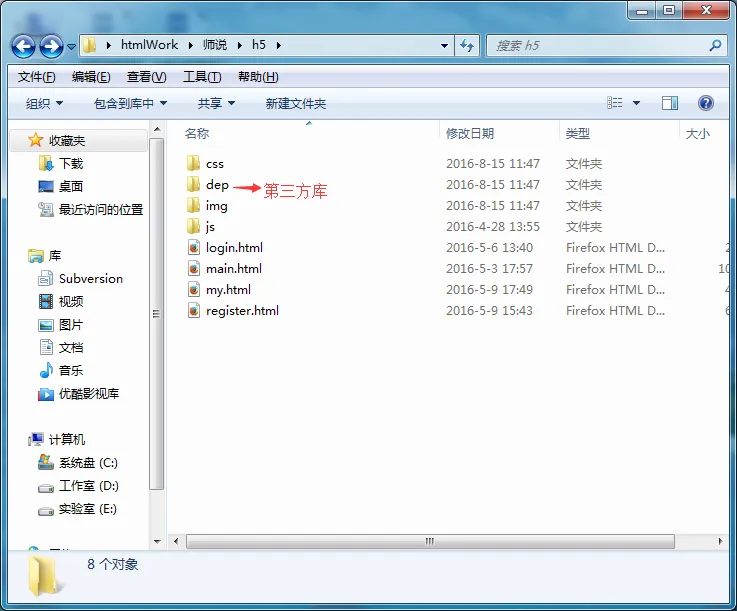Screen dimensions: 737x611
Task: Select h5 in the address path
Action: pyautogui.click(x=259, y=45)
